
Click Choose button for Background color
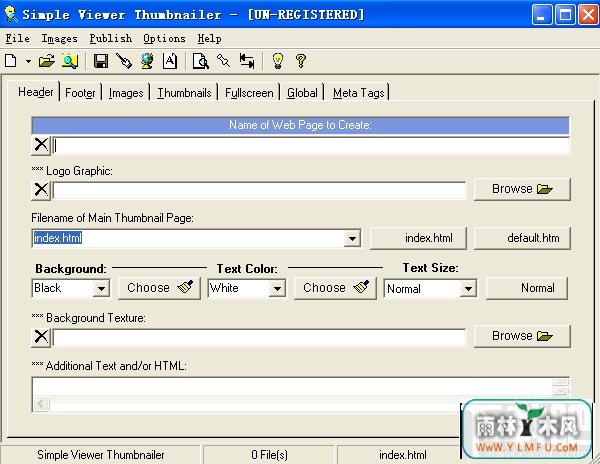[159, 288]
